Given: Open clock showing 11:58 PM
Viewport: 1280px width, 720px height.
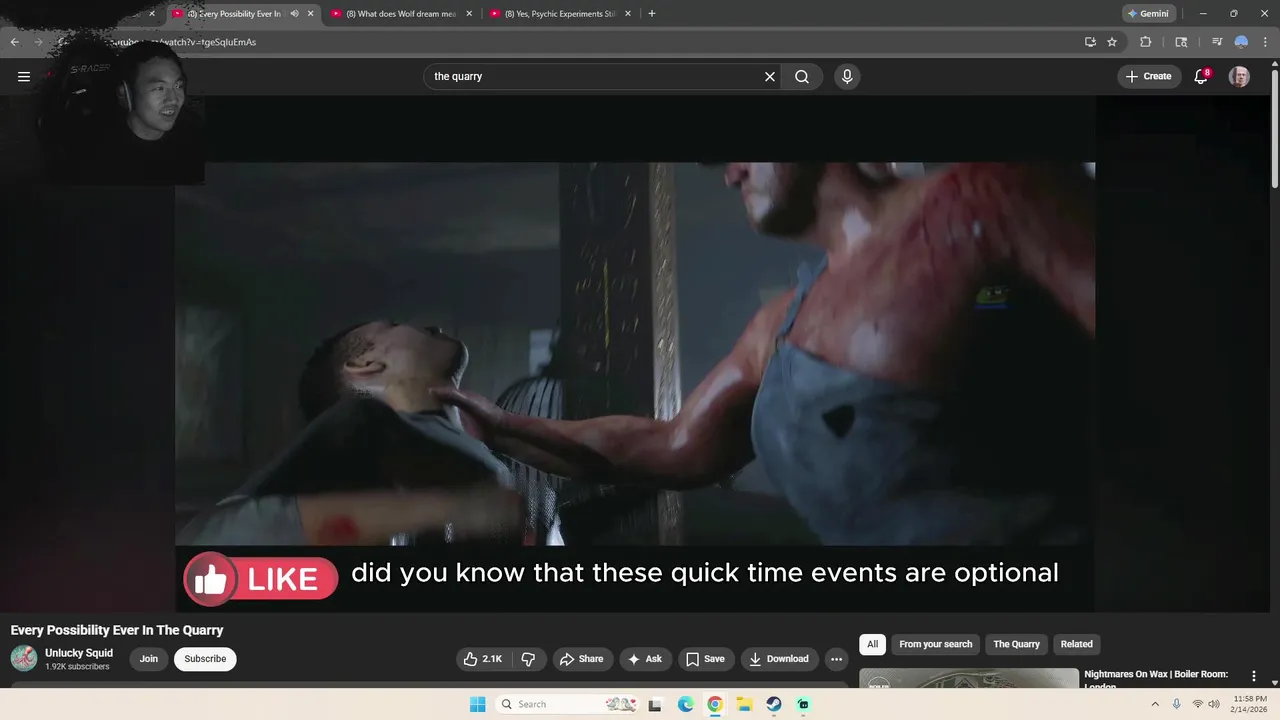Looking at the screenshot, I should coord(1249,704).
